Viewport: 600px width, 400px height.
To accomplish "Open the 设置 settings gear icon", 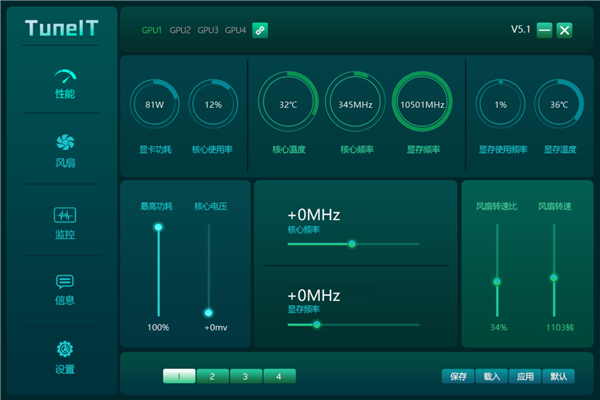I will point(65,349).
